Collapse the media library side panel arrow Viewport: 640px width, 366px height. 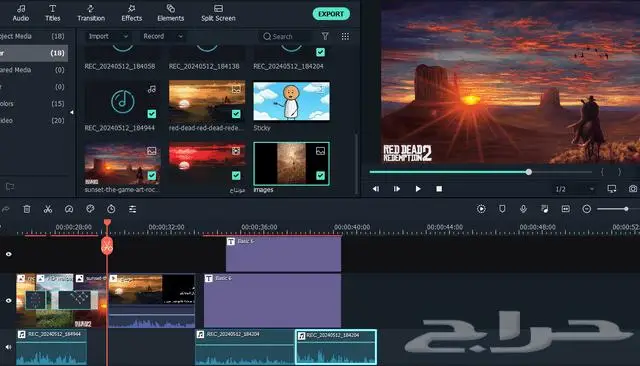click(x=72, y=112)
